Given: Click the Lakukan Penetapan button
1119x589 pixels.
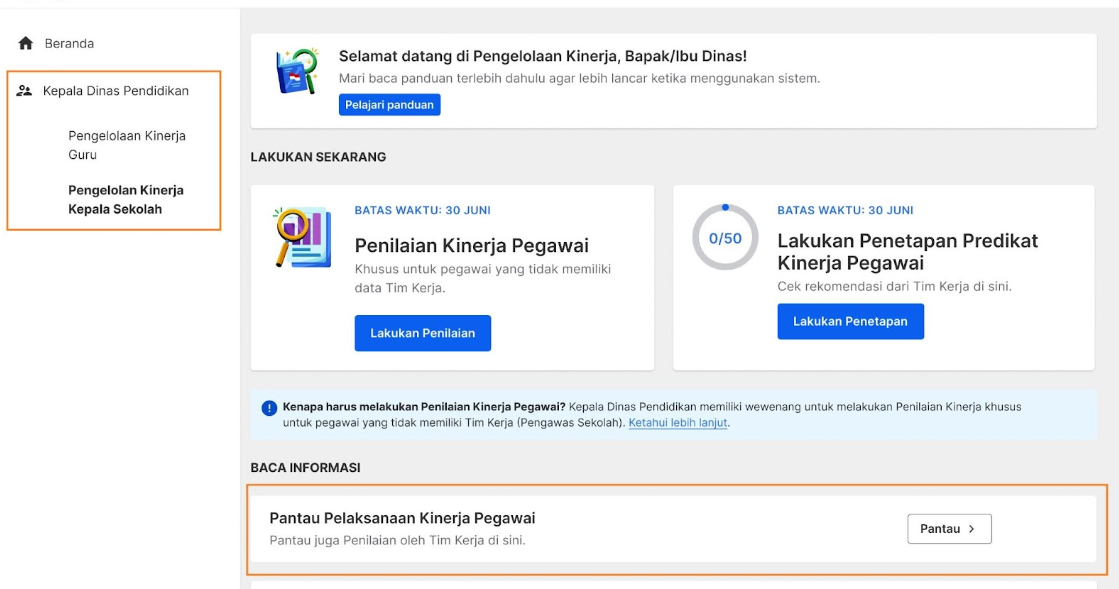Looking at the screenshot, I should 850,321.
